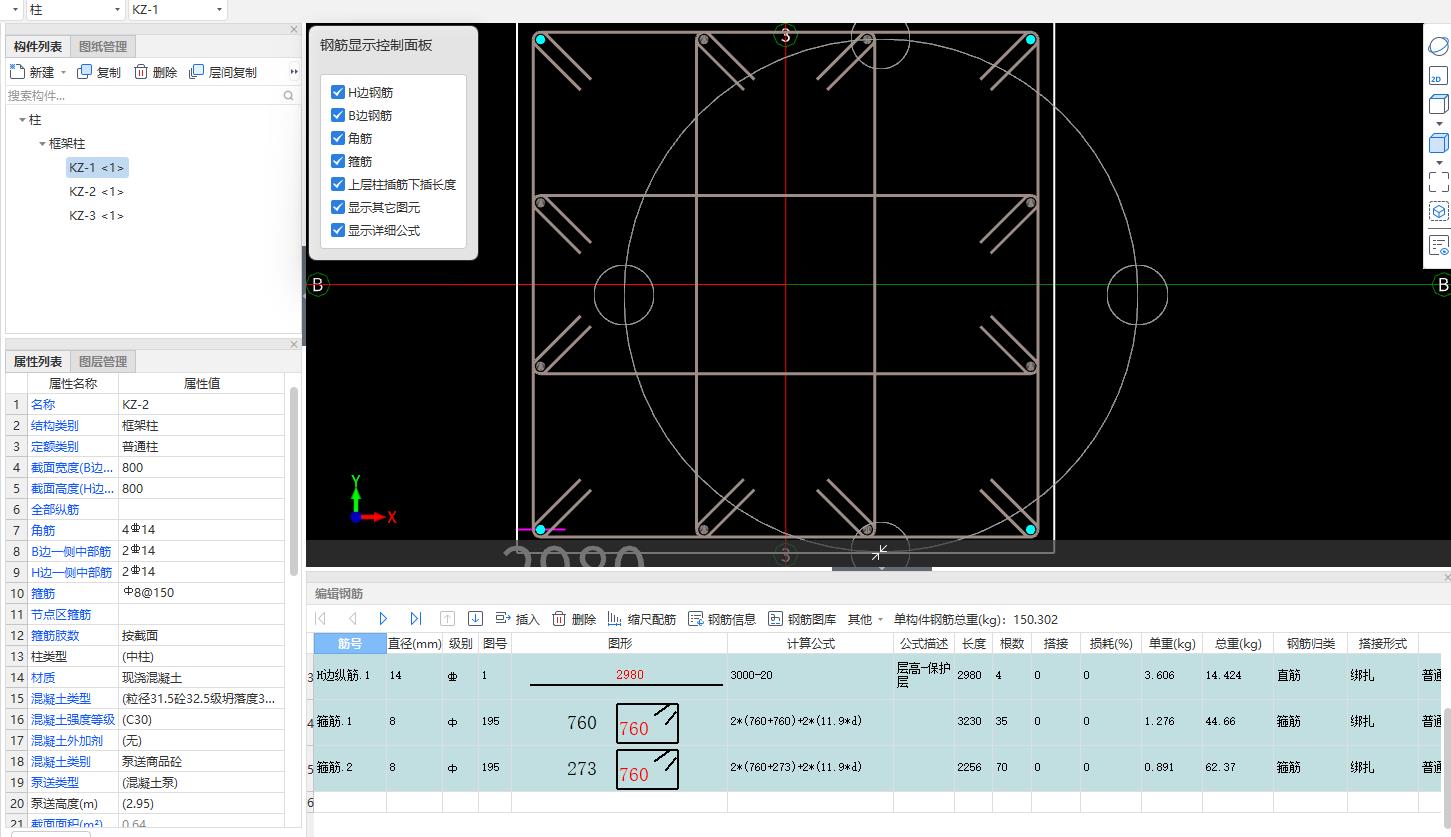Click the 截面宽度 property link

click(x=71, y=467)
